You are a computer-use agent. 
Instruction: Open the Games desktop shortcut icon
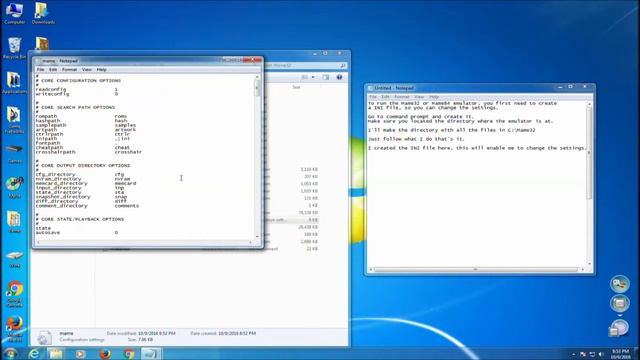coord(14,153)
